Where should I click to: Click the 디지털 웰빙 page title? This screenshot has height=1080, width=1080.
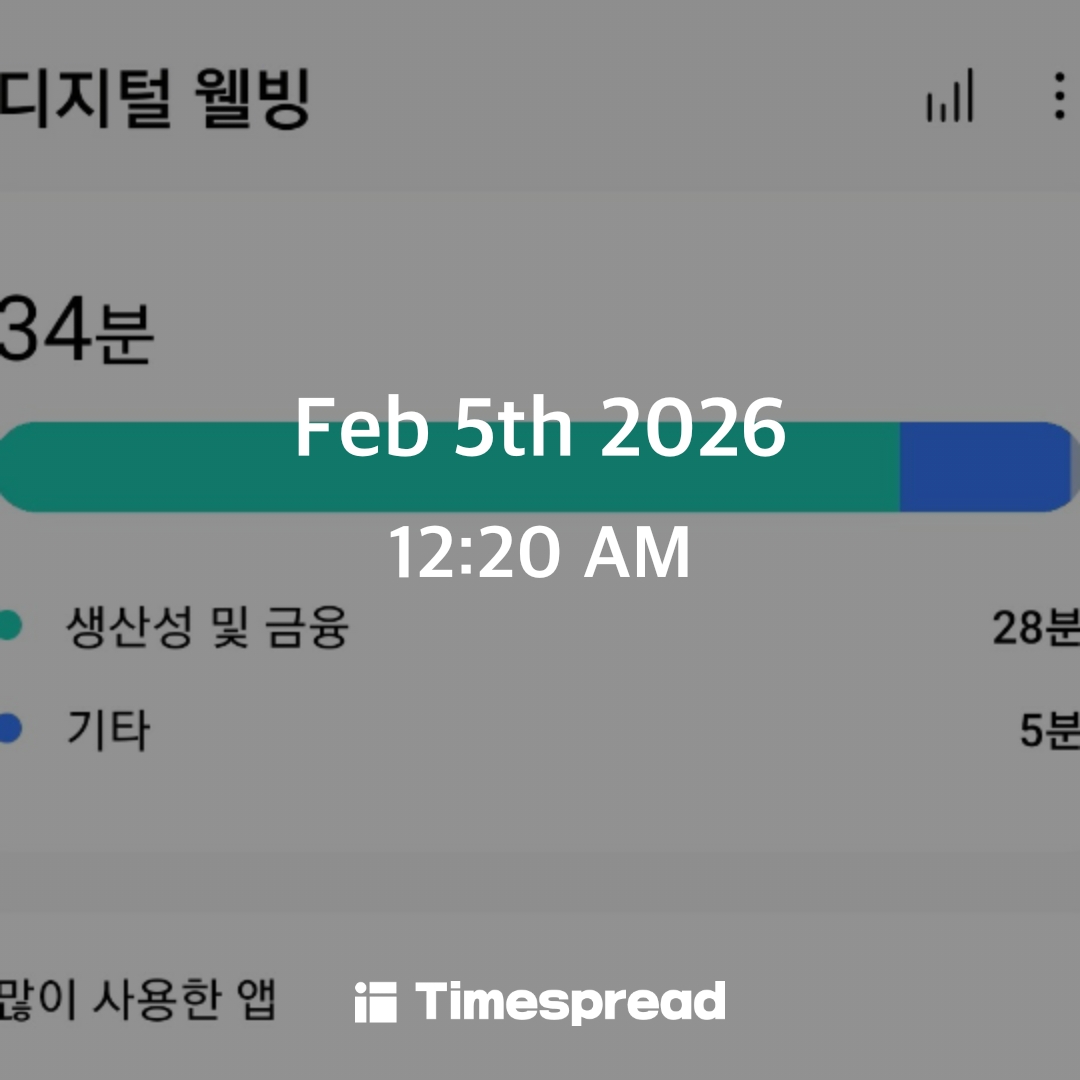click(155, 98)
